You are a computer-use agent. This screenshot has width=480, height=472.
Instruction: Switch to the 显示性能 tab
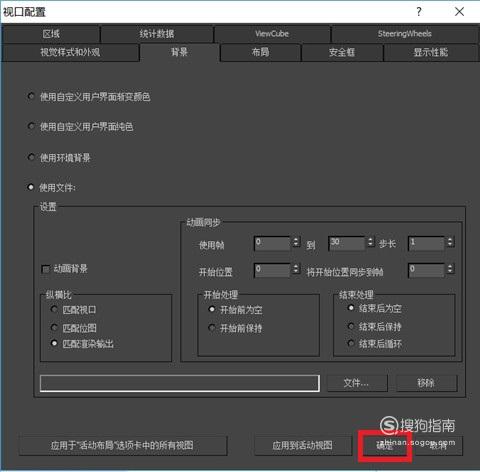point(431,52)
